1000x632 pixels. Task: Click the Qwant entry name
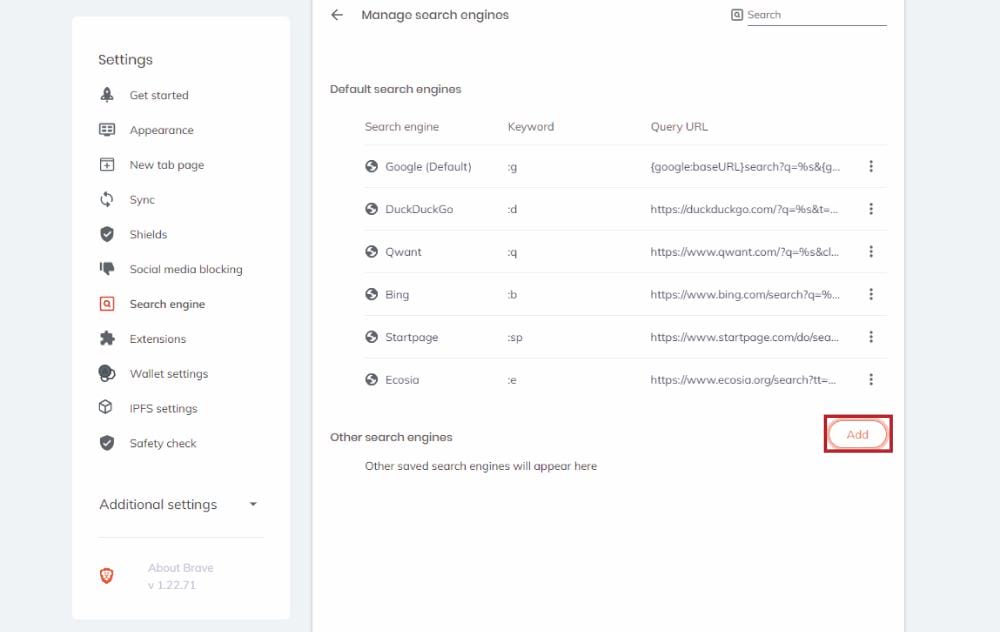pos(403,252)
